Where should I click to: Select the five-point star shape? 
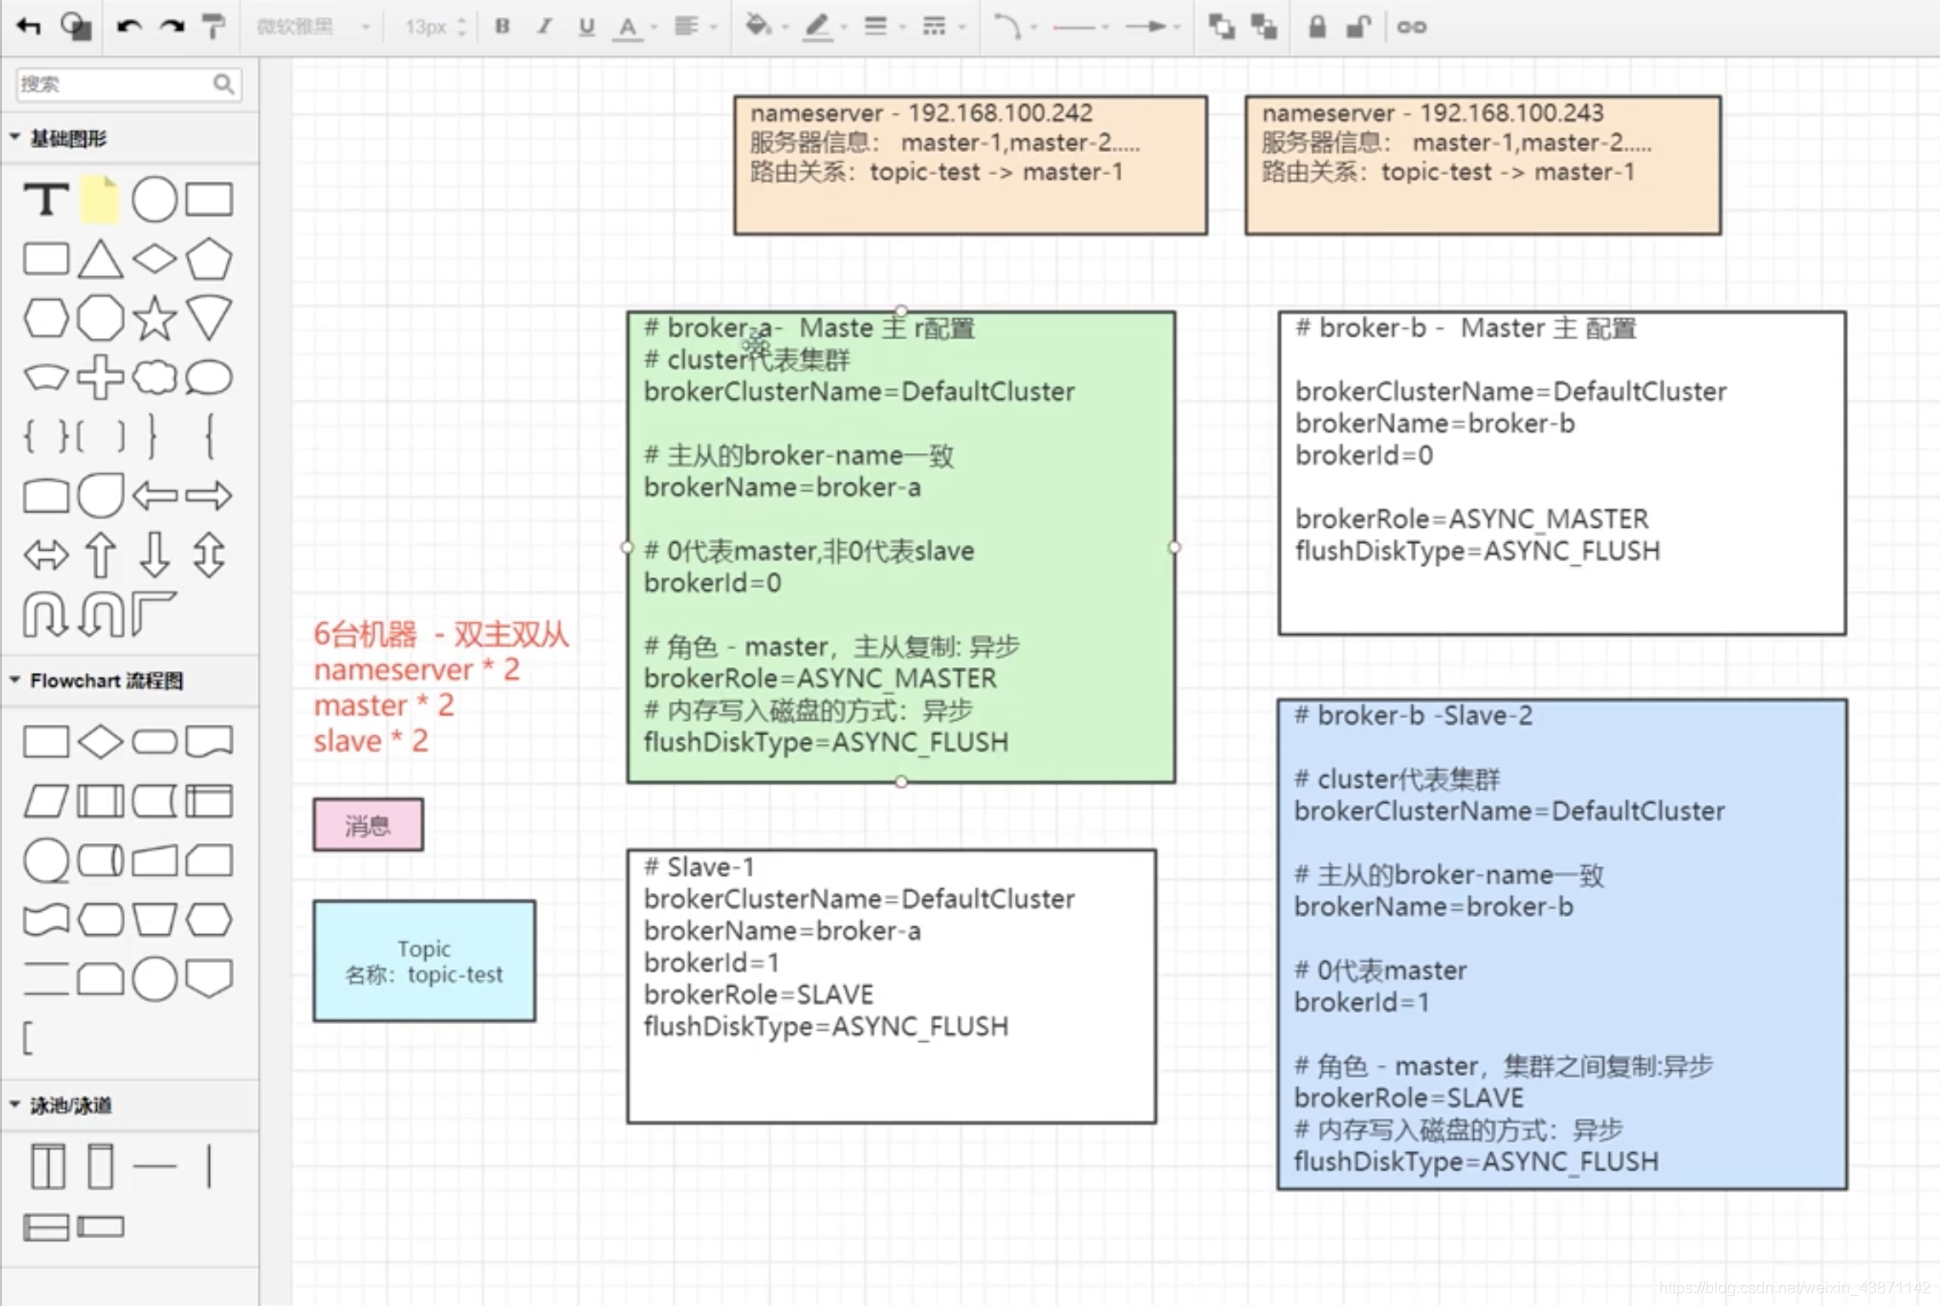(154, 318)
